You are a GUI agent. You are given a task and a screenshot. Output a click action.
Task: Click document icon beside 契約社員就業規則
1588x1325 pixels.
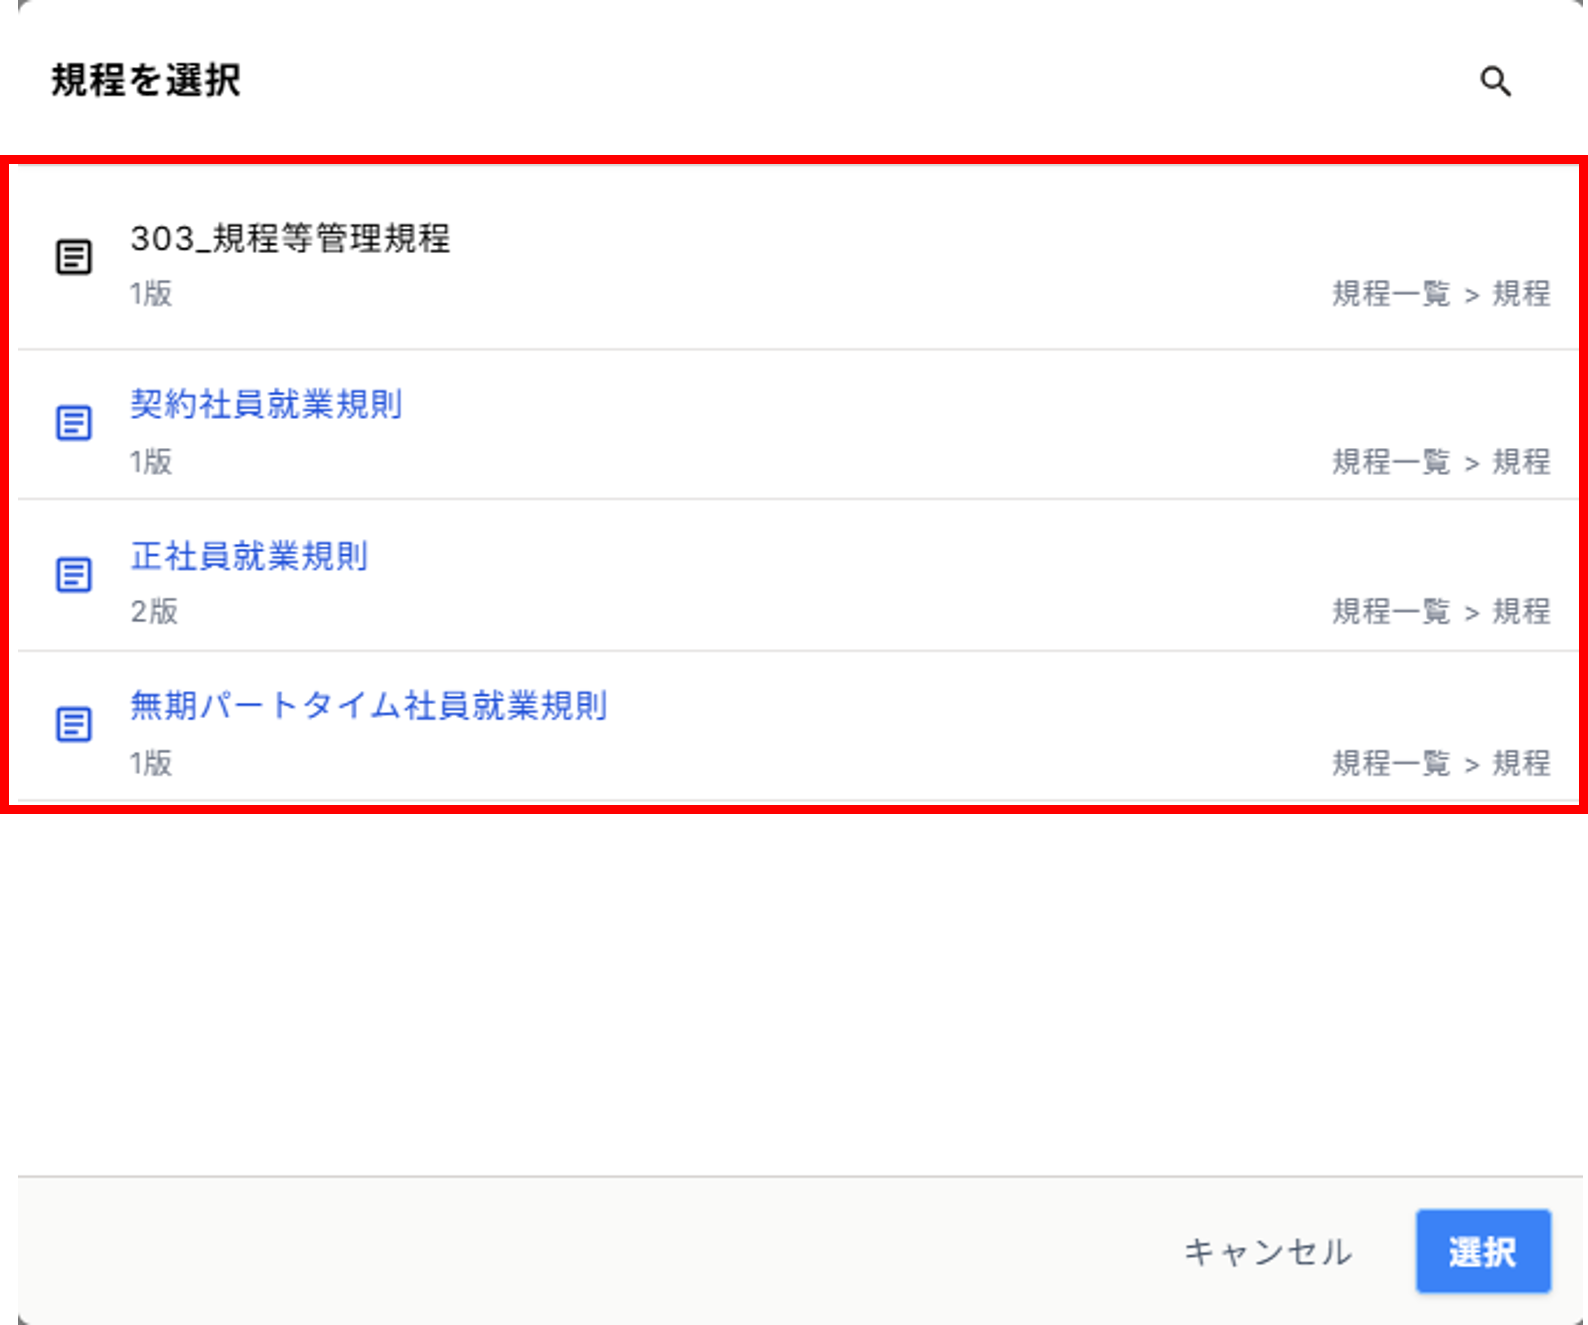pos(73,423)
